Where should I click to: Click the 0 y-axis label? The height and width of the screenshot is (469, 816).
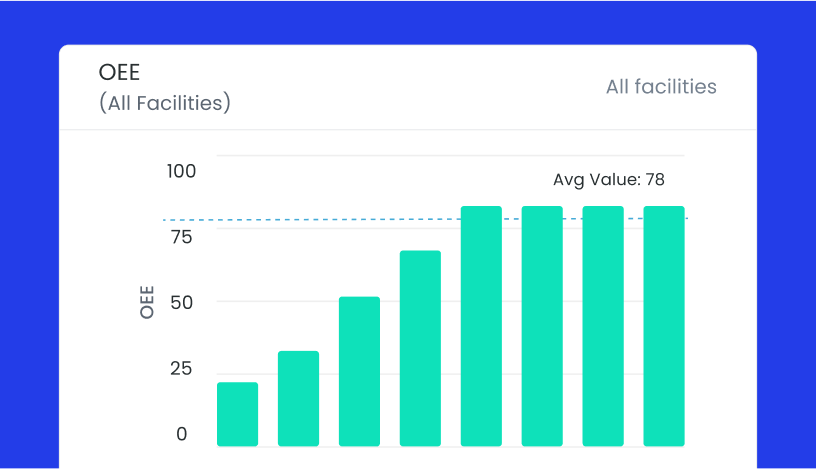(x=182, y=434)
